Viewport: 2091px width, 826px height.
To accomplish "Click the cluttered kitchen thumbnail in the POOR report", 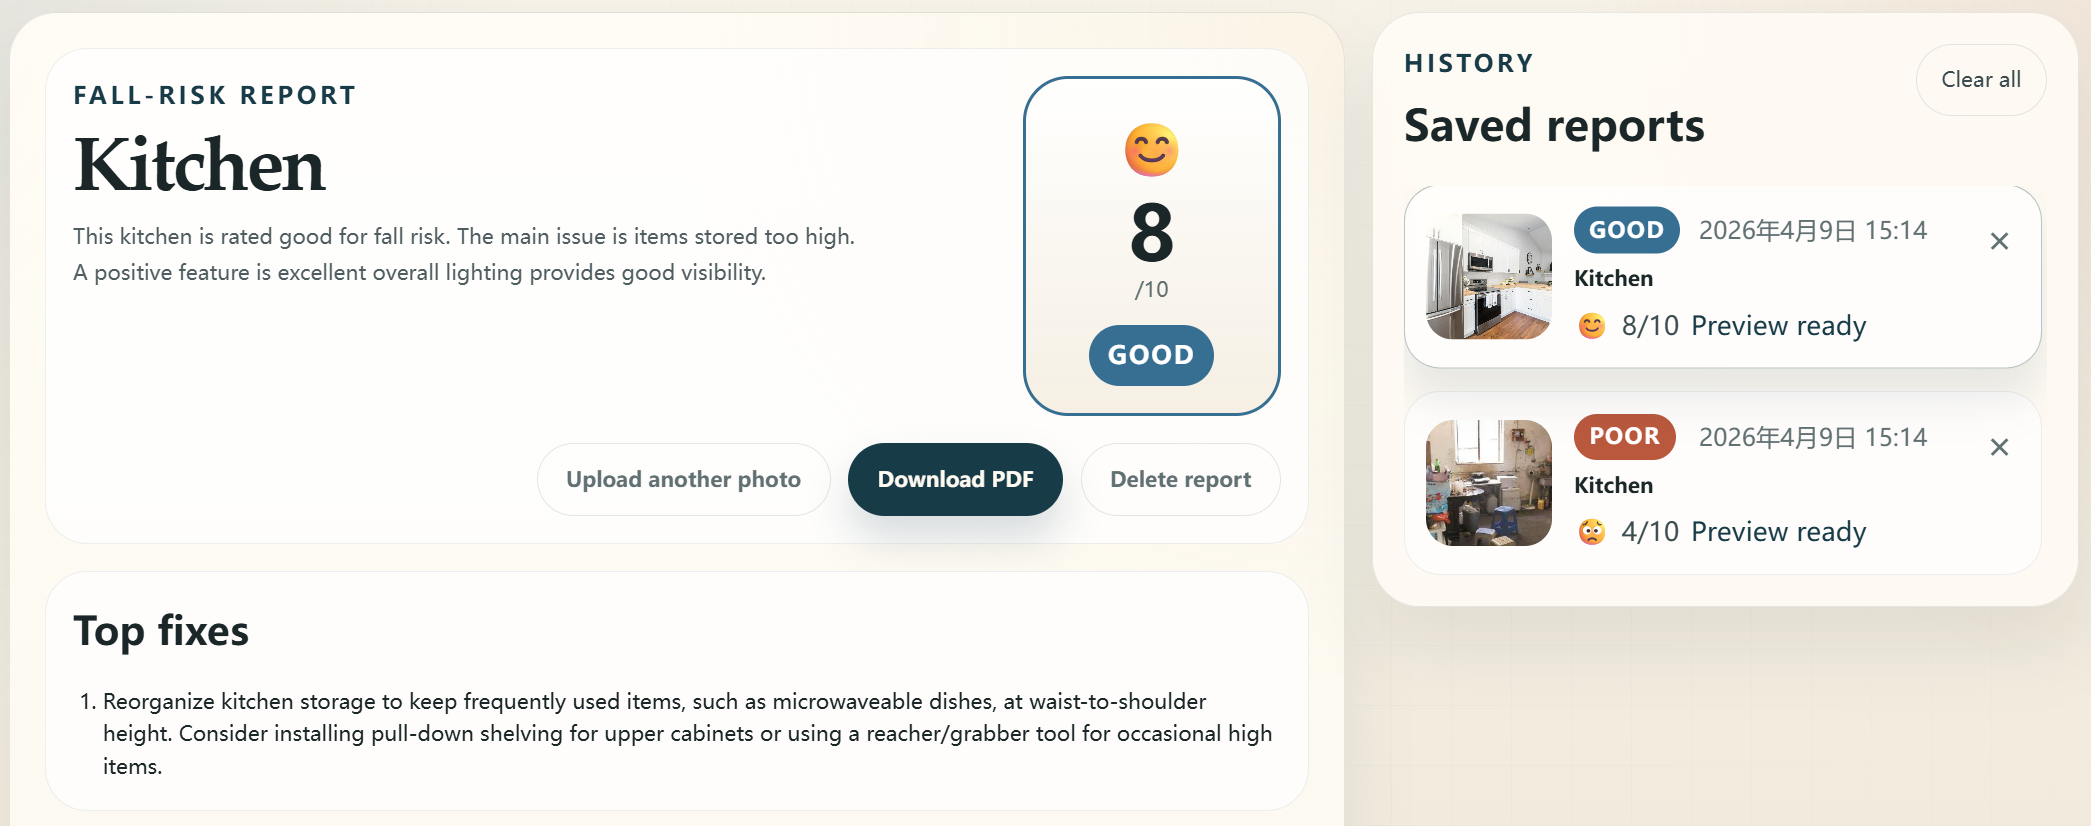I will pos(1486,482).
